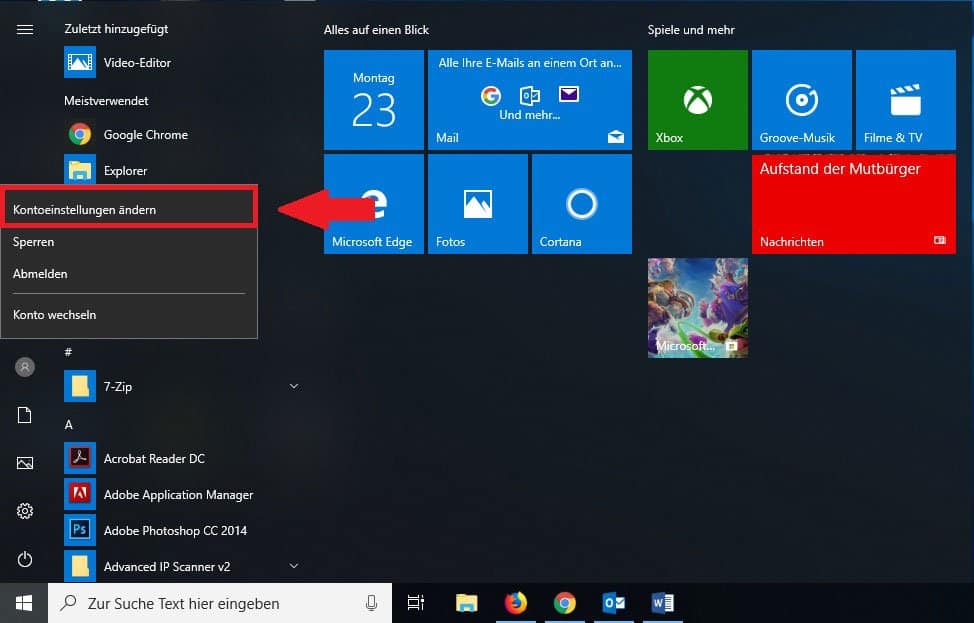Open the Fotos tile
Screen dimensions: 974x623
point(477,204)
